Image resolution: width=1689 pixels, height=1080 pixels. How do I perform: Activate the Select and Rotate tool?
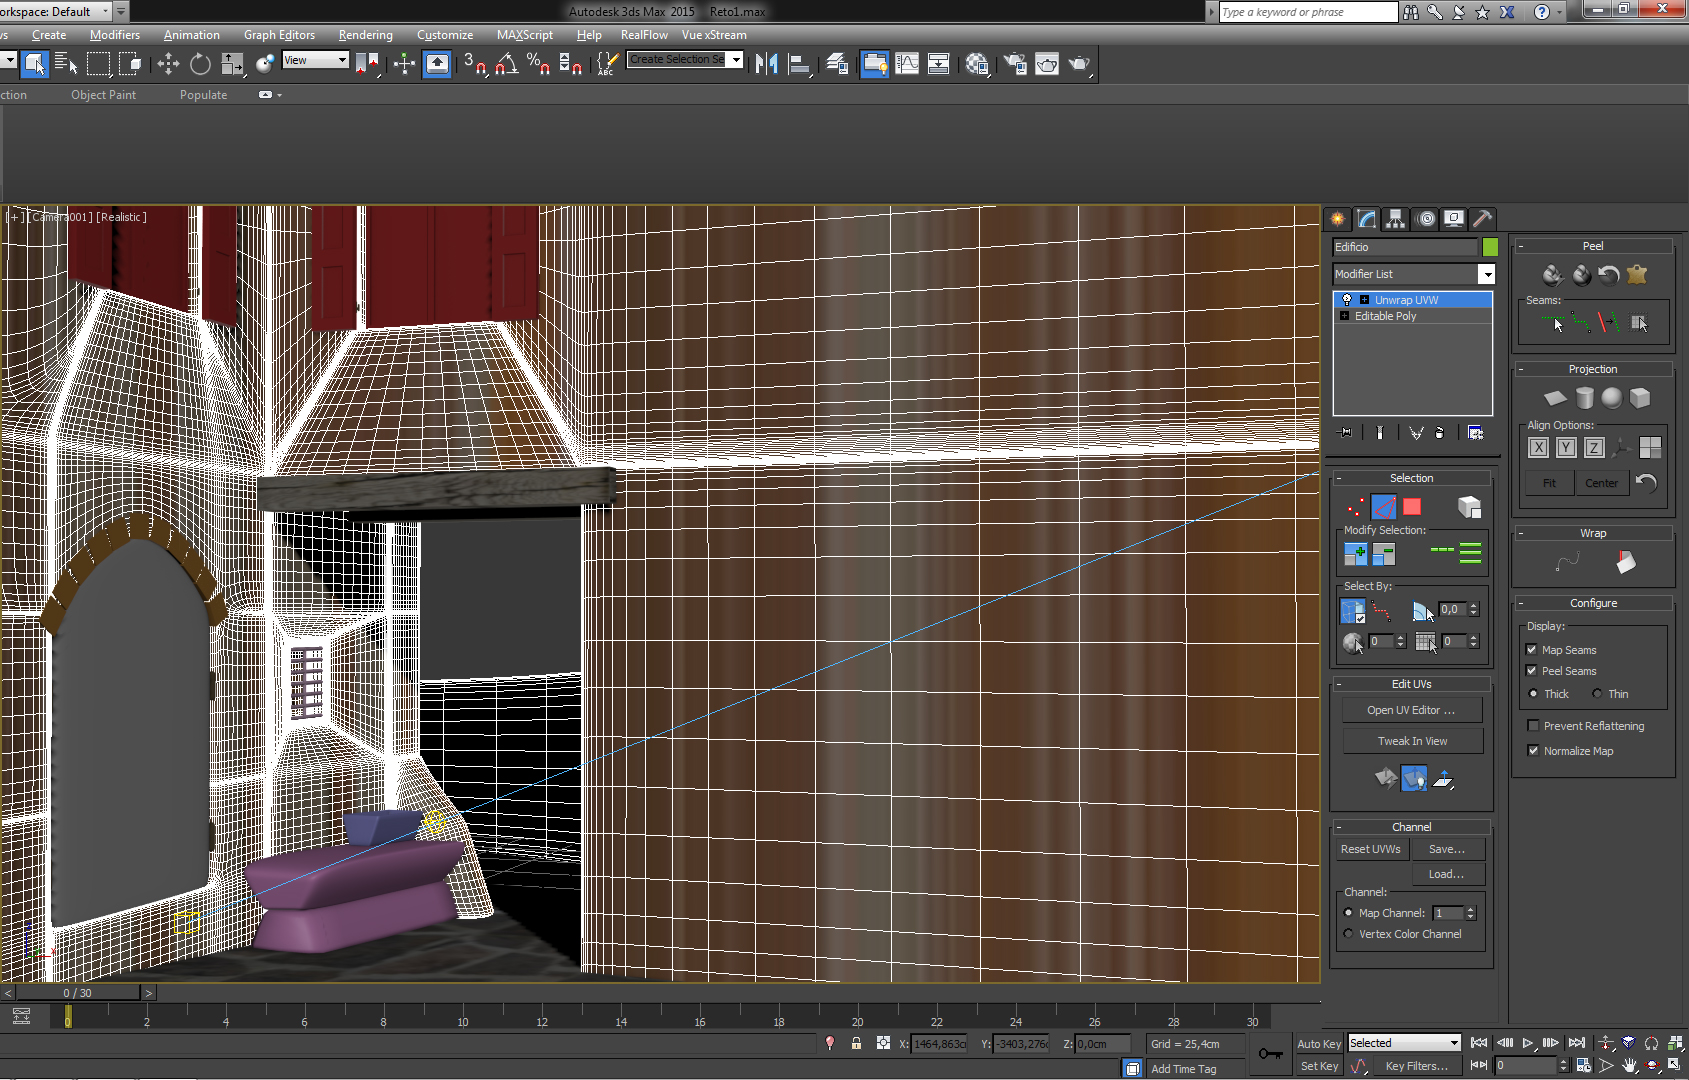200,64
